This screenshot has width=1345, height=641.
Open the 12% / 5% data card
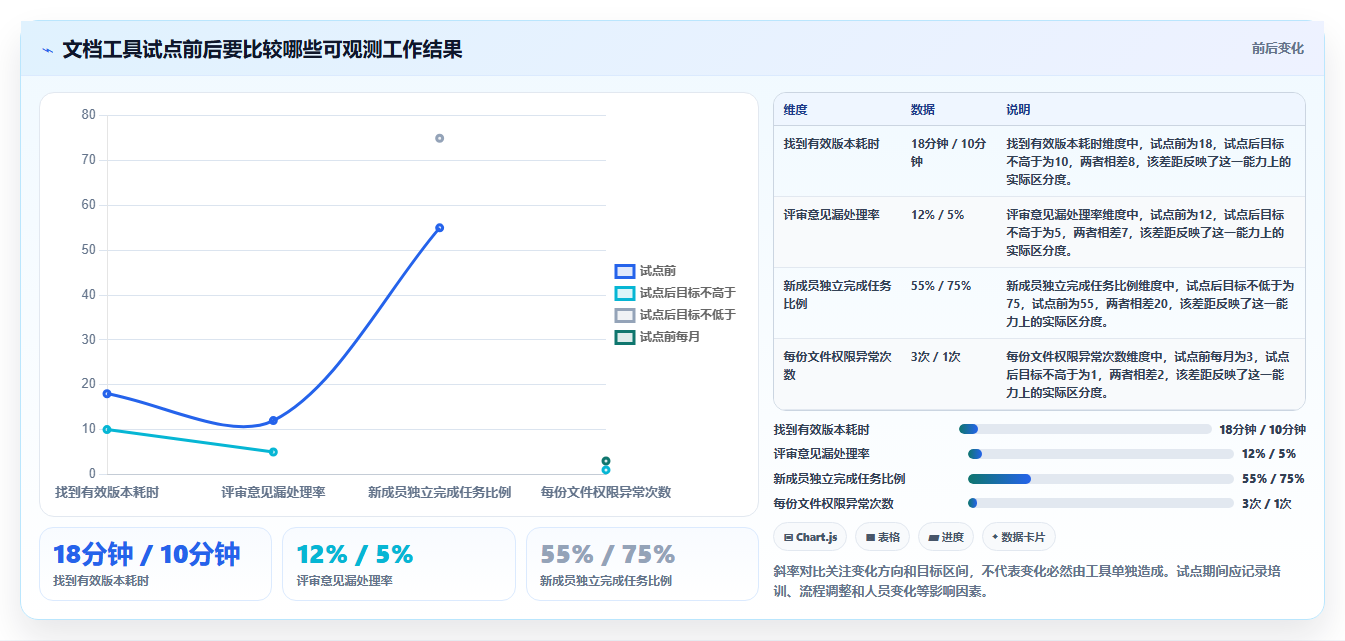tap(399, 564)
